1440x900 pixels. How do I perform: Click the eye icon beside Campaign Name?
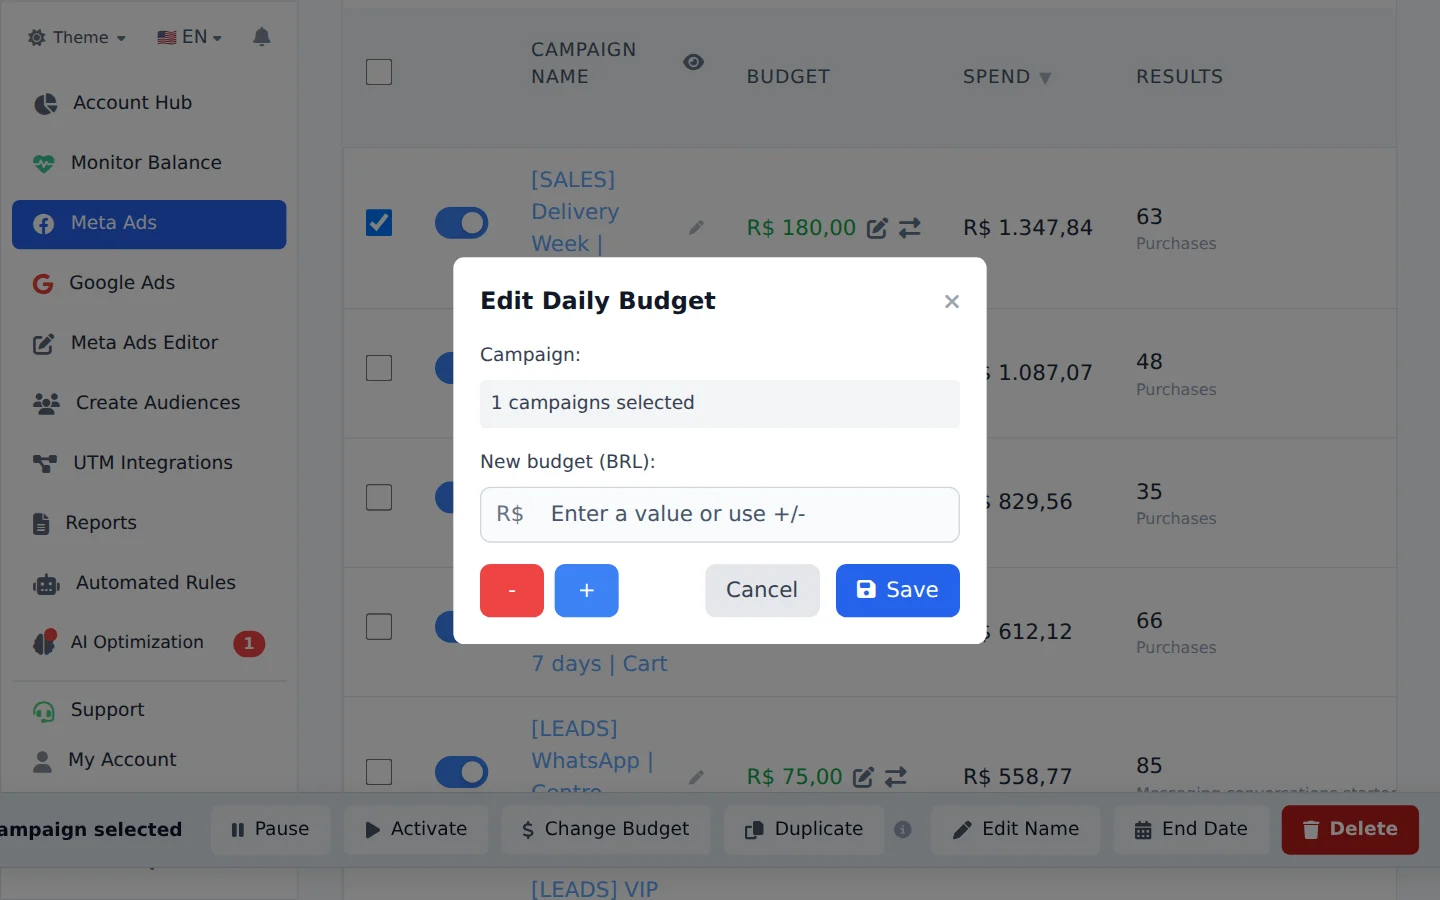[x=693, y=62]
